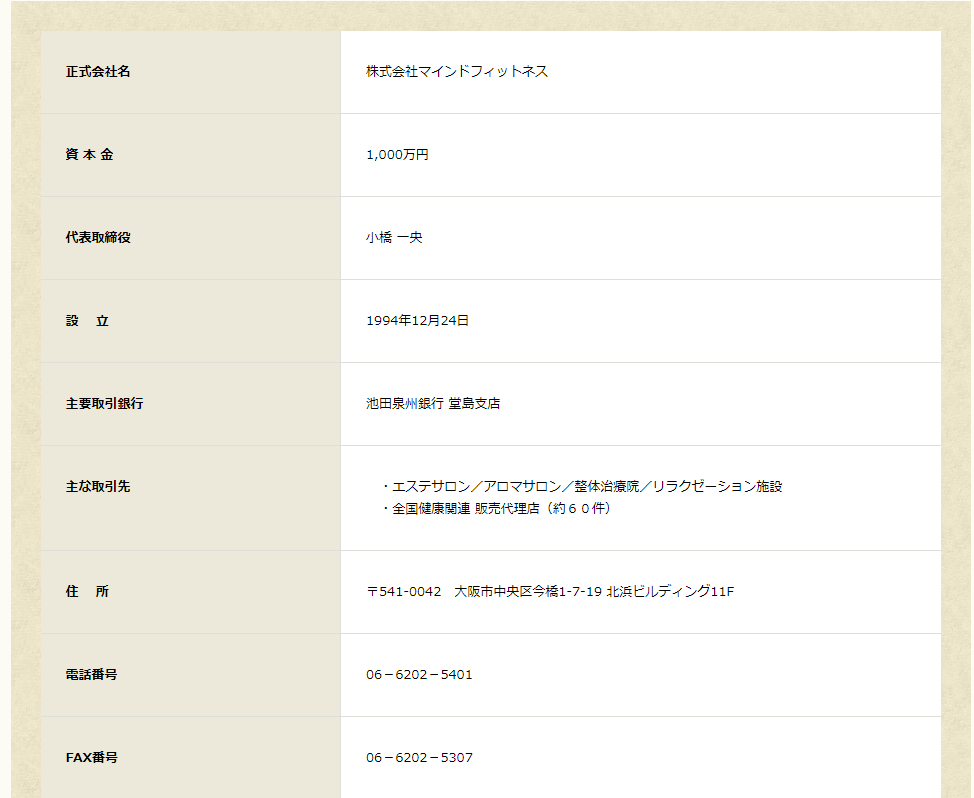Image resolution: width=974 pixels, height=798 pixels.
Task: Select the line starting with エステサロン
Action: [x=581, y=487]
